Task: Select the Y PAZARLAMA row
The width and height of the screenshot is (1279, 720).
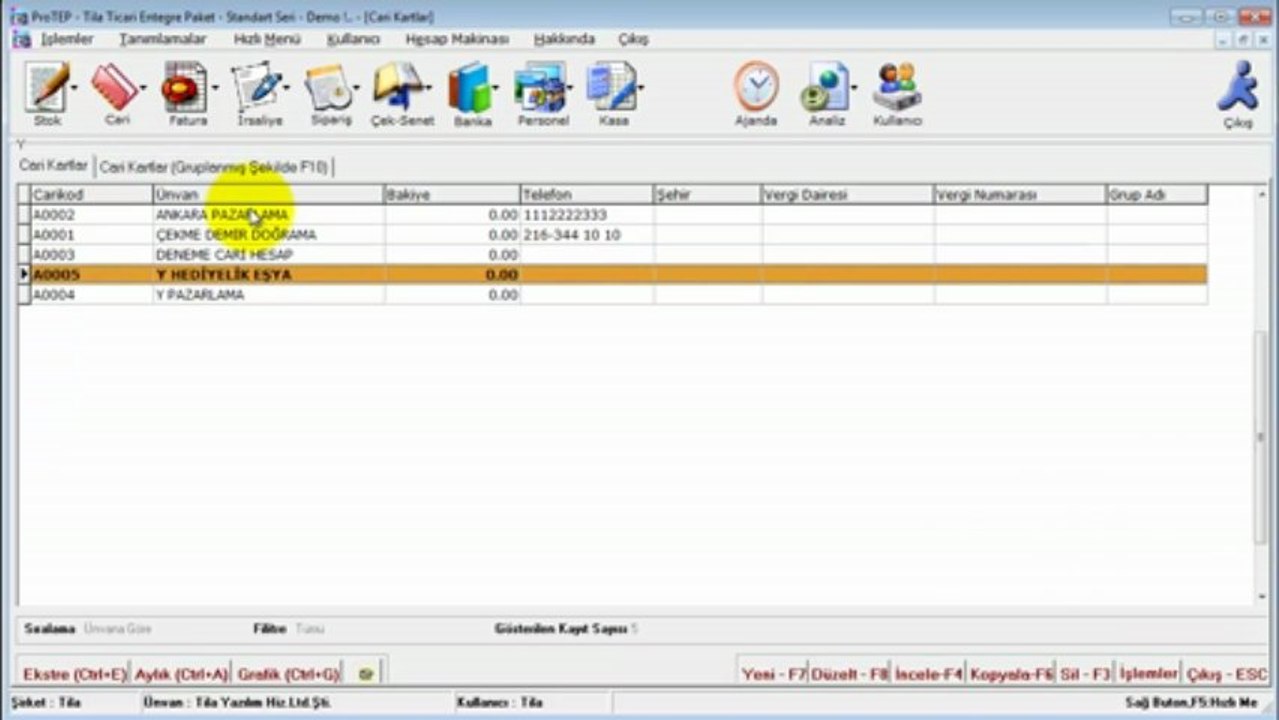Action: pyautogui.click(x=613, y=295)
